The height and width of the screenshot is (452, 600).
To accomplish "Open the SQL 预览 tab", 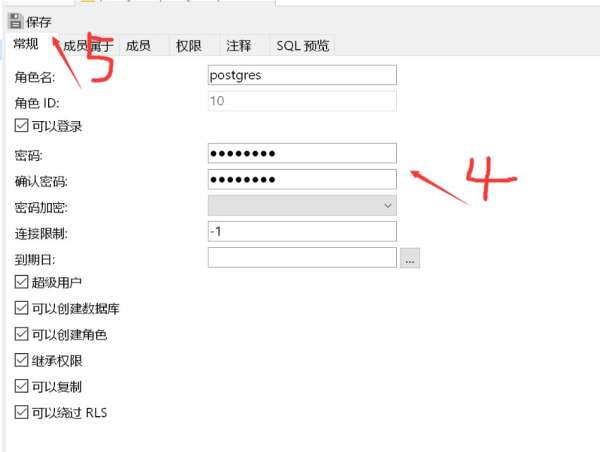I will pyautogui.click(x=303, y=46).
